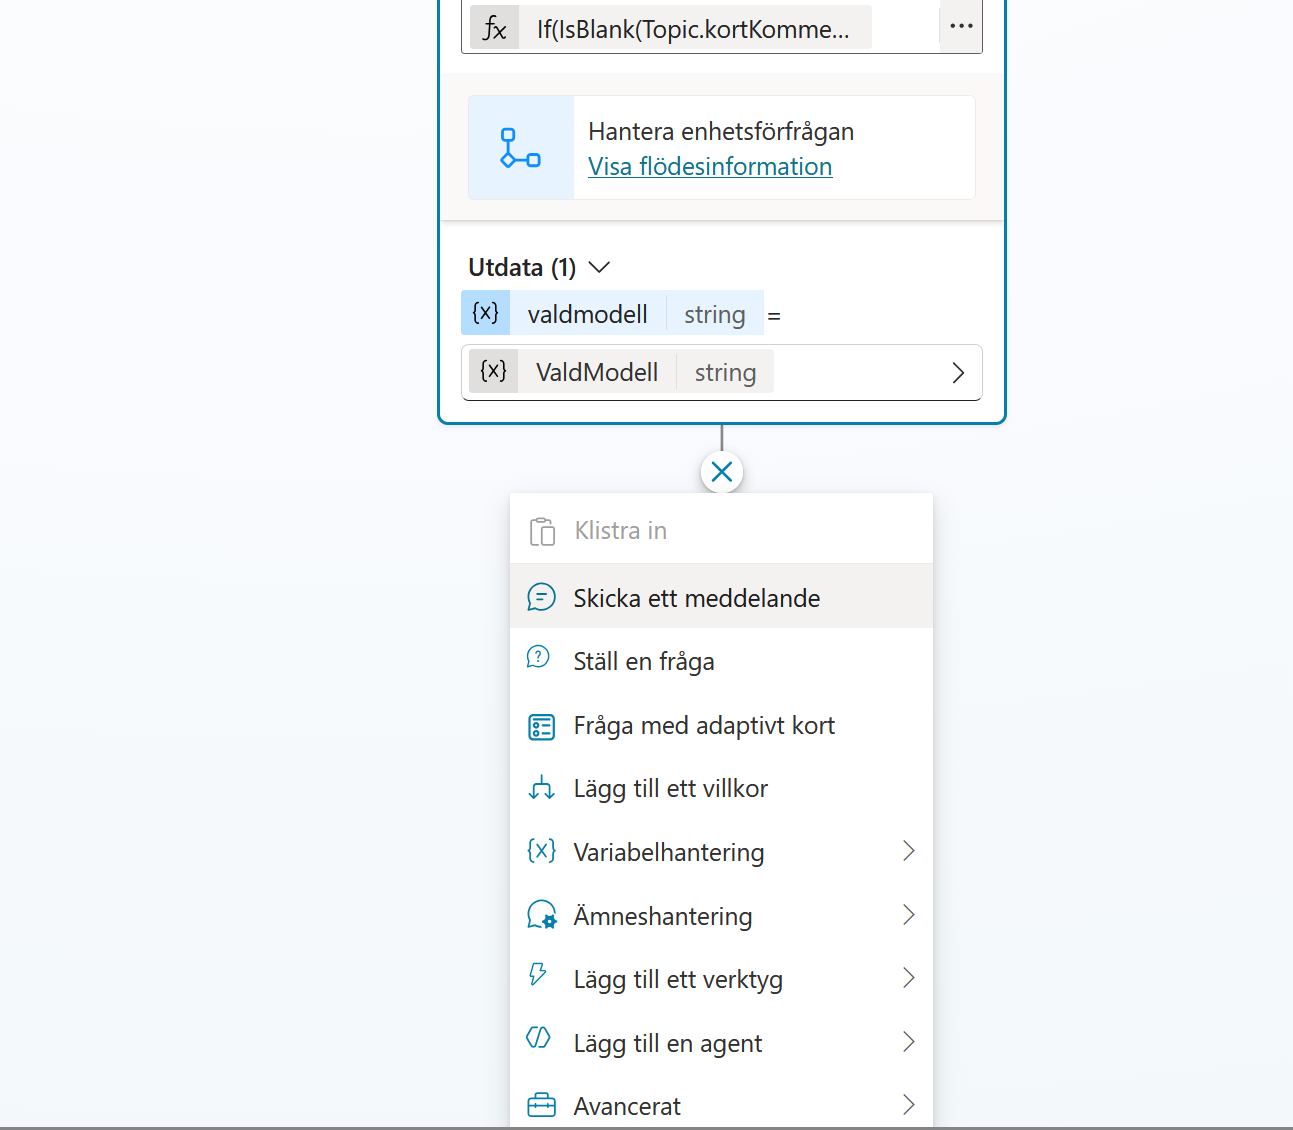The image size is (1293, 1130).
Task: Click the If(IsBlank(Topic.kortKomme... formula field
Action: (694, 28)
